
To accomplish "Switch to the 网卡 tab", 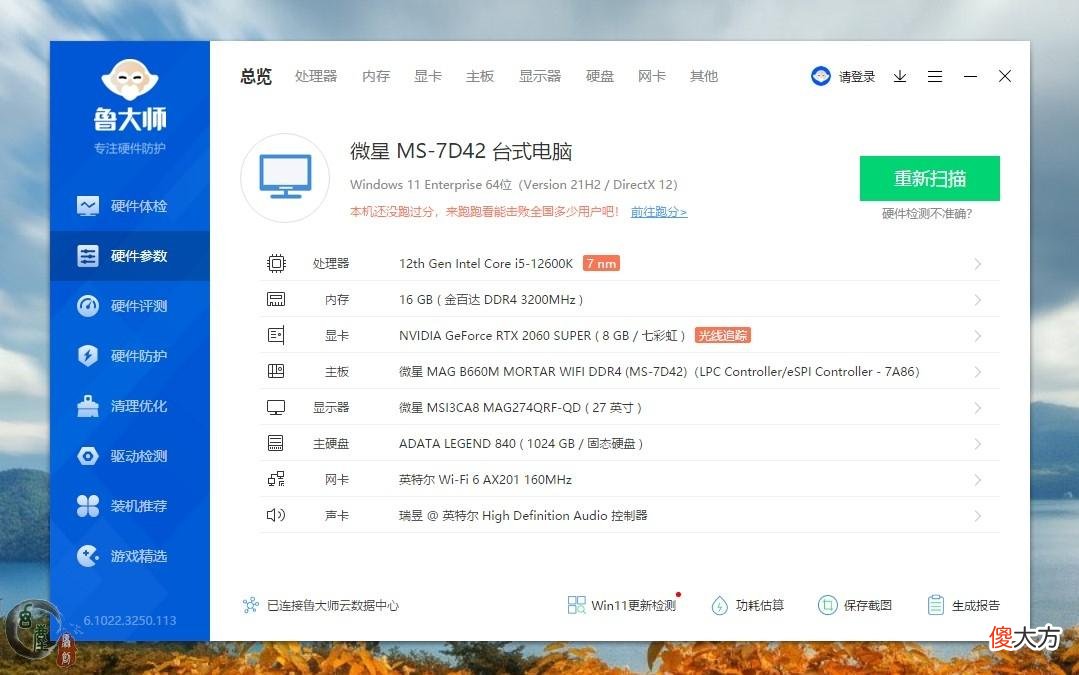I will tap(652, 76).
